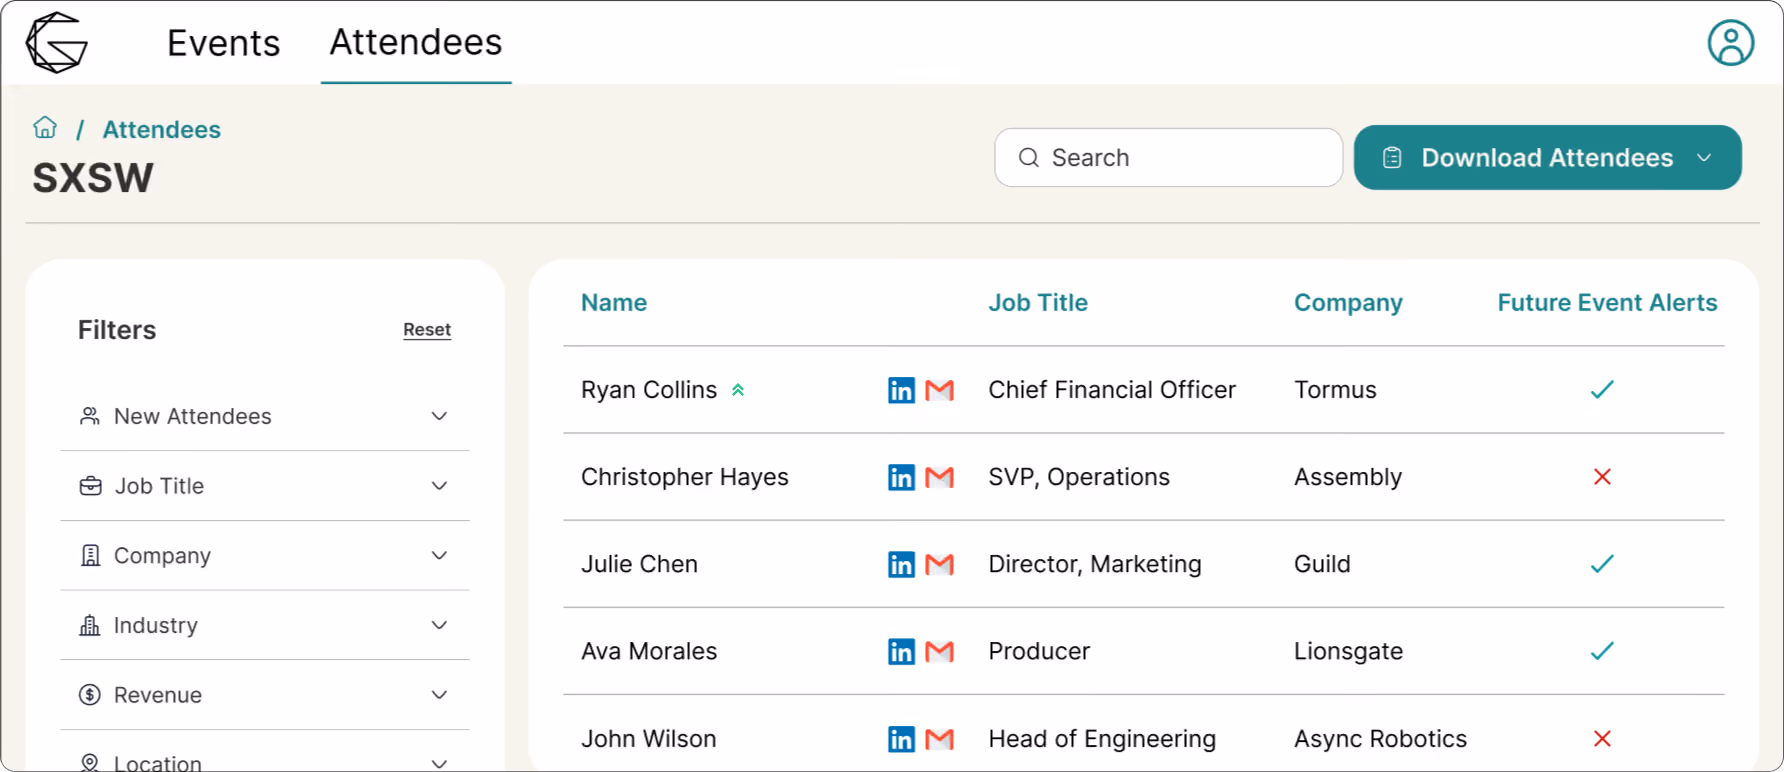Screen dimensions: 1784x772
Task: Select the name Christopher Hayes
Action: coord(685,477)
